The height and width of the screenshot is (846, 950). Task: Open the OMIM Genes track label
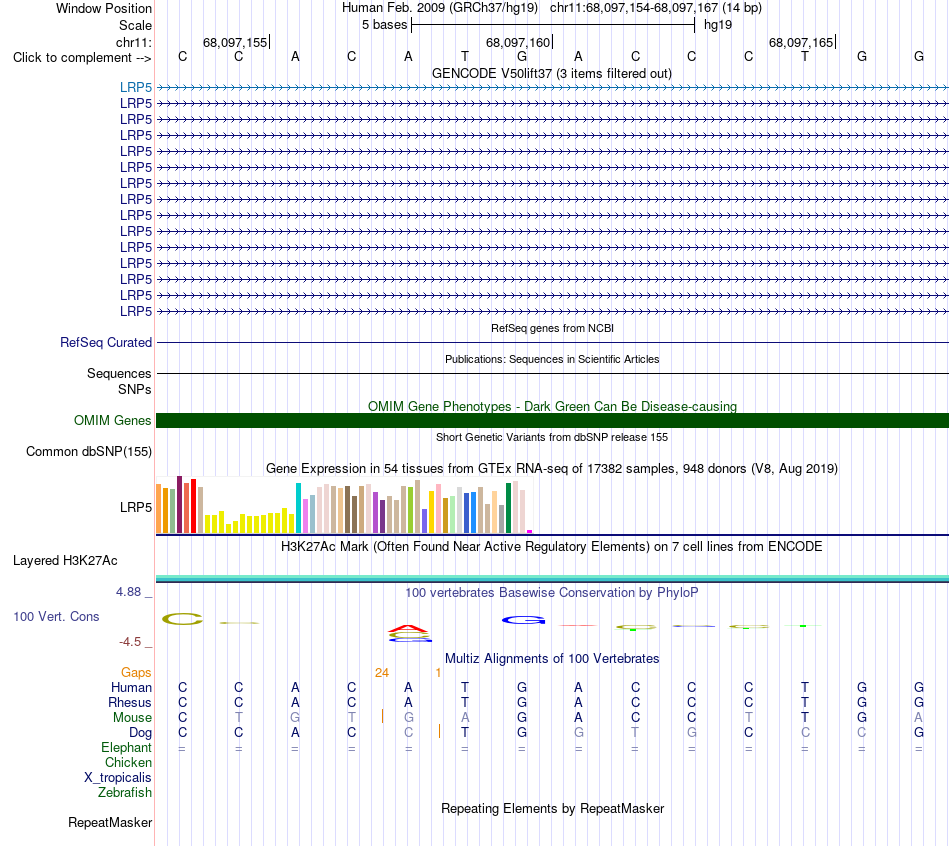point(112,421)
